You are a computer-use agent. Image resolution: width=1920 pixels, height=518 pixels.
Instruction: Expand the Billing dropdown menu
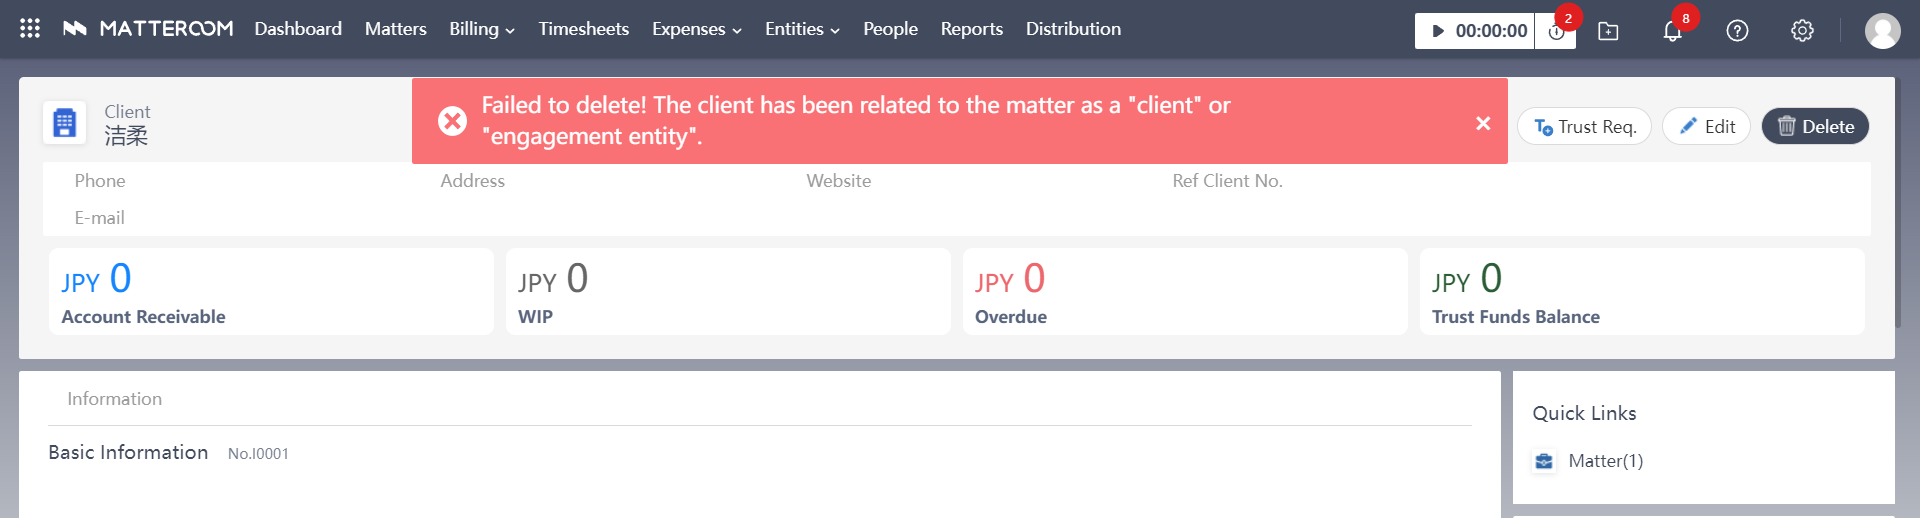coord(481,29)
